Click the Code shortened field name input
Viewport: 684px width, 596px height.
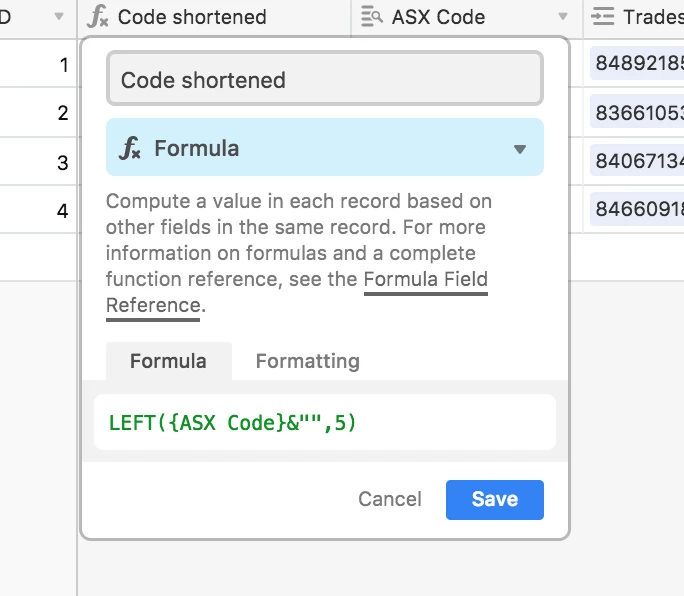pyautogui.click(x=324, y=80)
